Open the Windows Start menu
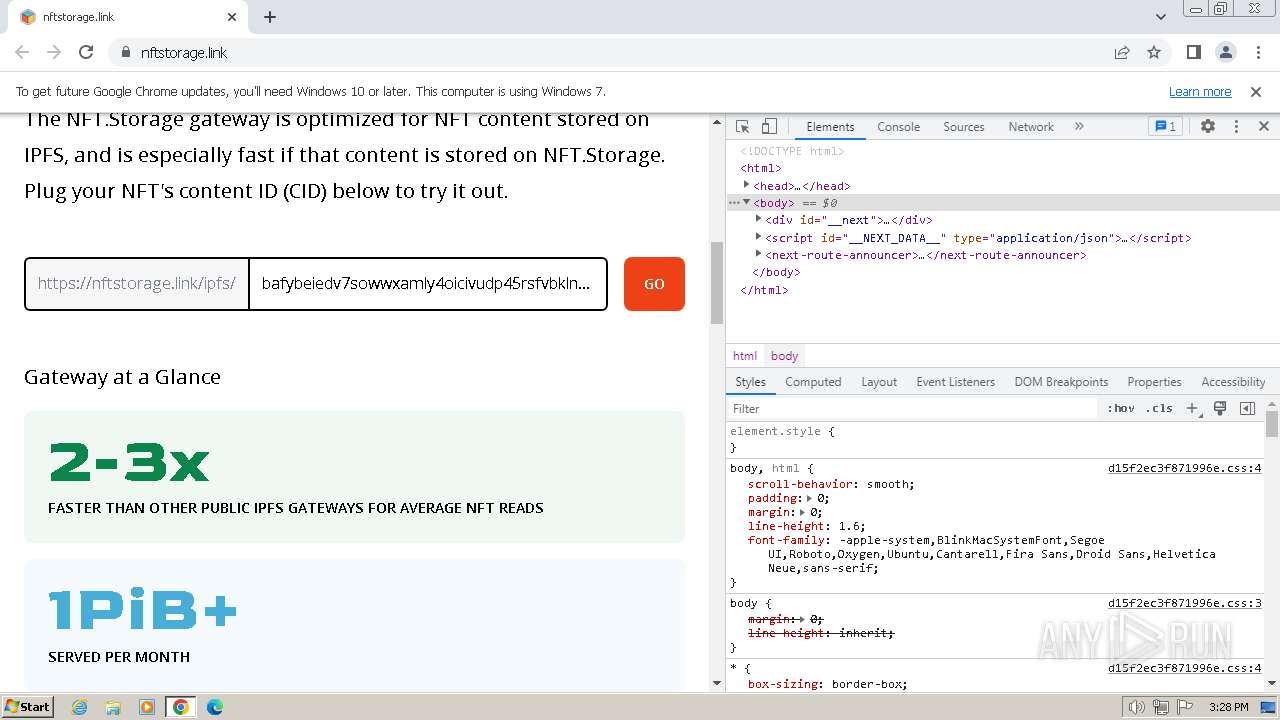This screenshot has height=720, width=1280. click(x=27, y=706)
